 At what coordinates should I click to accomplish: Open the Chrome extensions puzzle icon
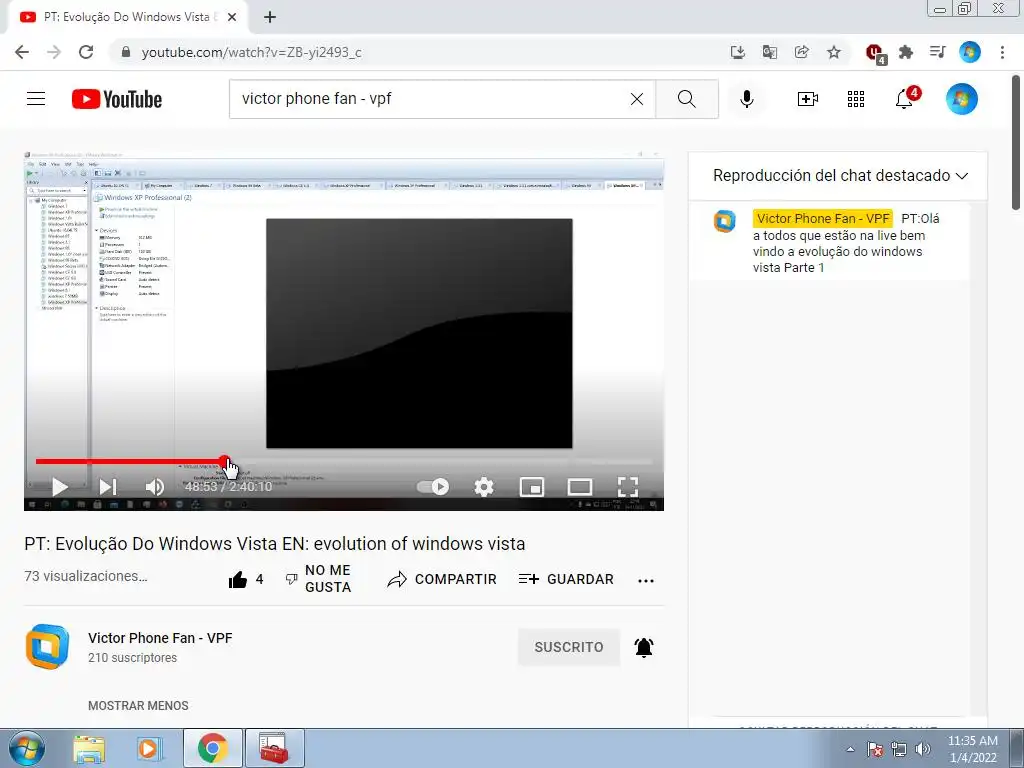click(905, 52)
